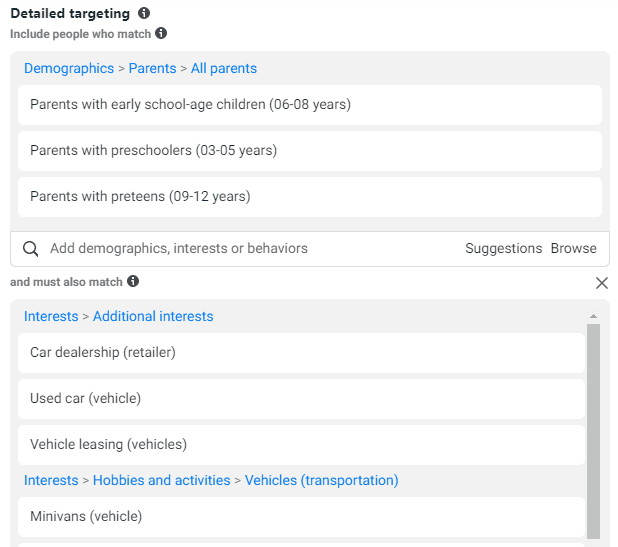
Task: Click info icon next to and must also match
Action: [133, 282]
